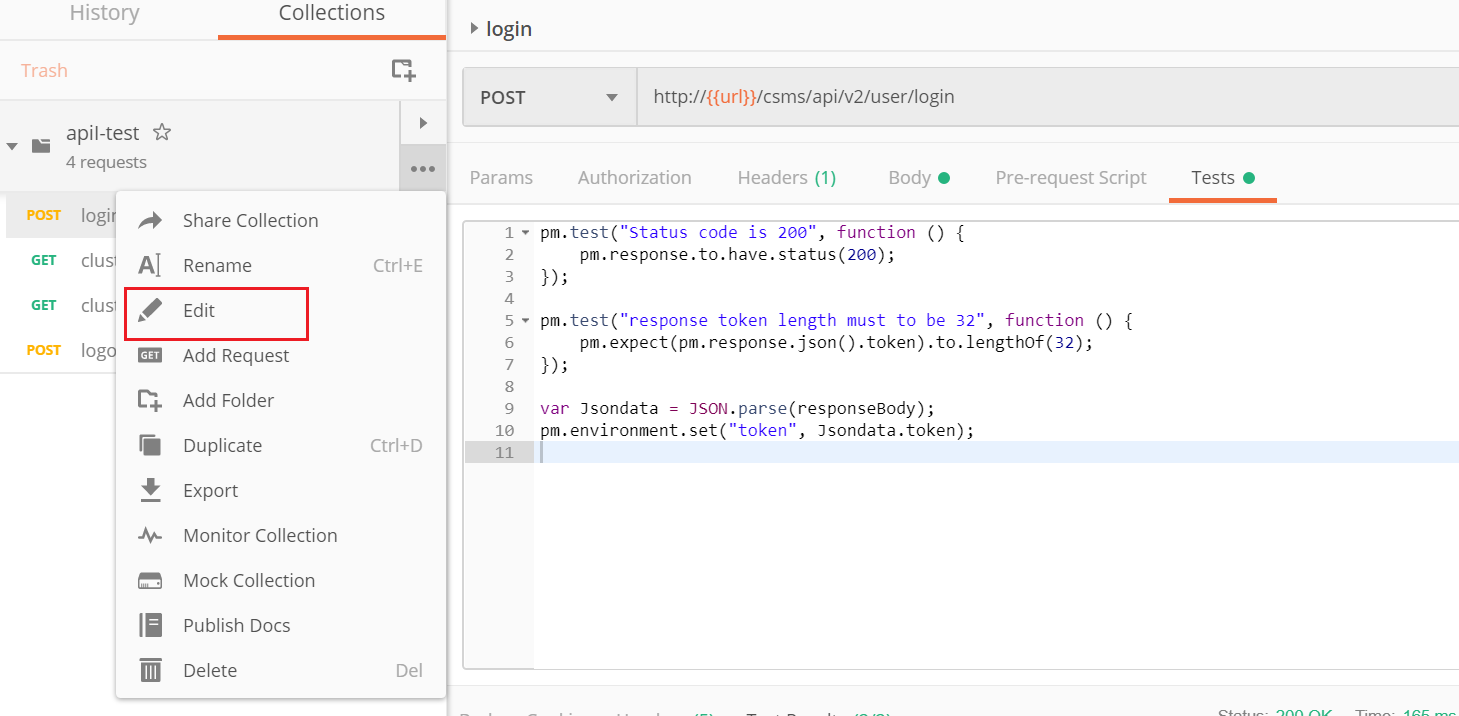Click the Mock Collection server icon
Viewport: 1459px width, 716px height.
(150, 581)
